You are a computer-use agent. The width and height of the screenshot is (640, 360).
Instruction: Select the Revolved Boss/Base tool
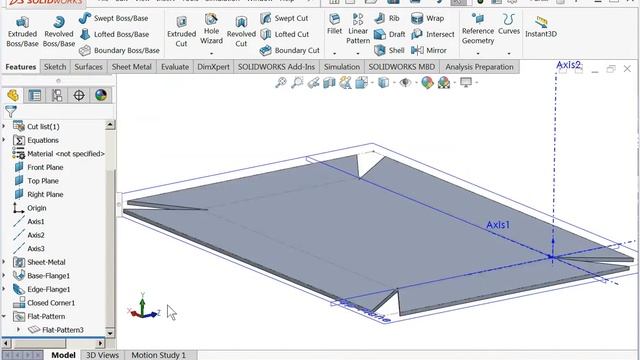tap(59, 31)
